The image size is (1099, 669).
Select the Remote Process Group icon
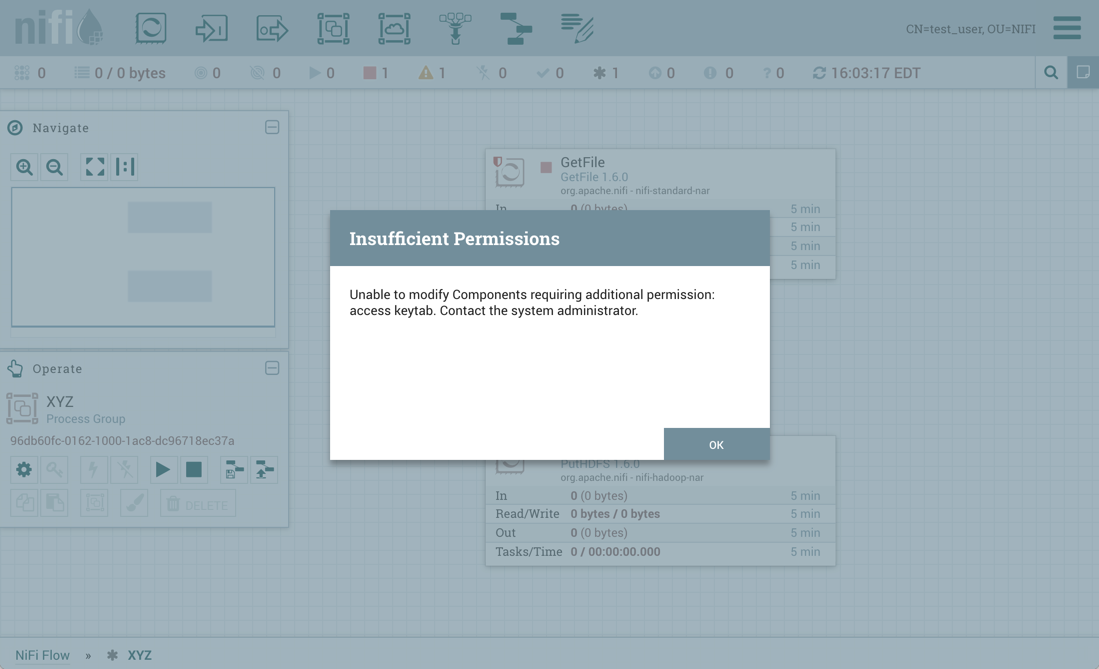click(x=394, y=28)
